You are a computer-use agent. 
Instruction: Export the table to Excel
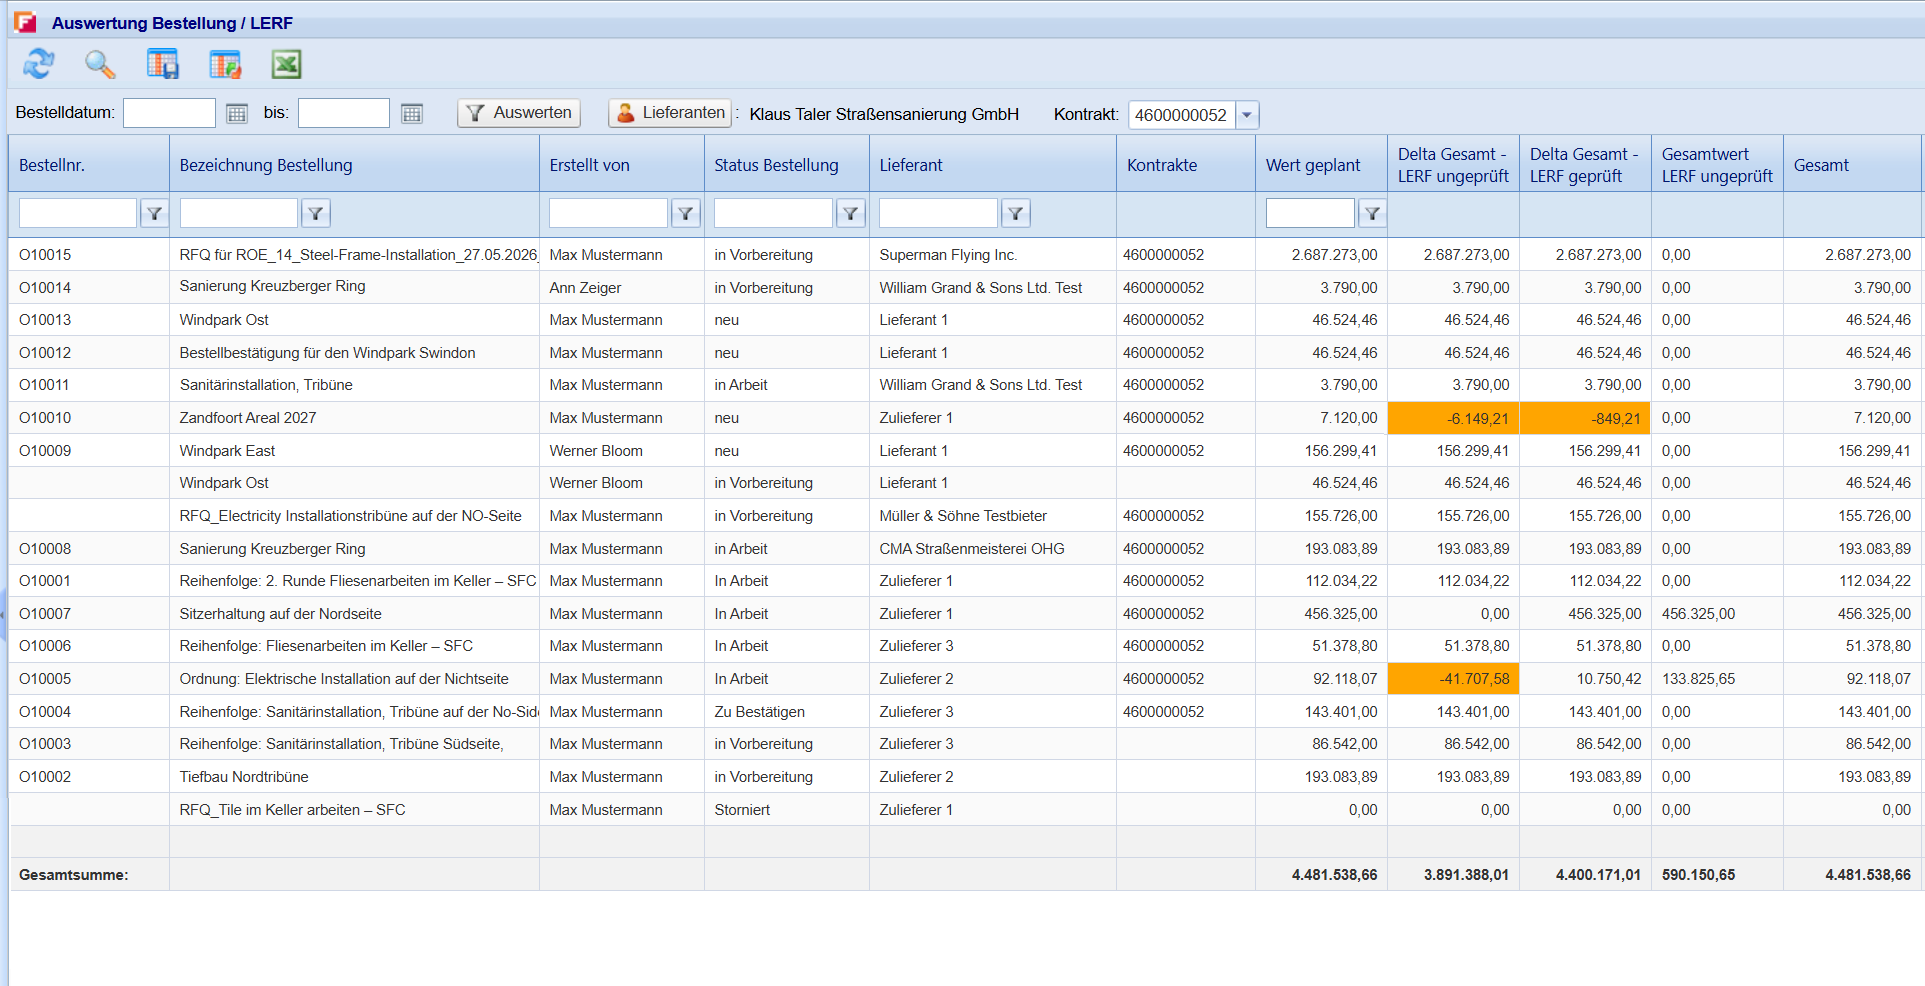(x=287, y=64)
